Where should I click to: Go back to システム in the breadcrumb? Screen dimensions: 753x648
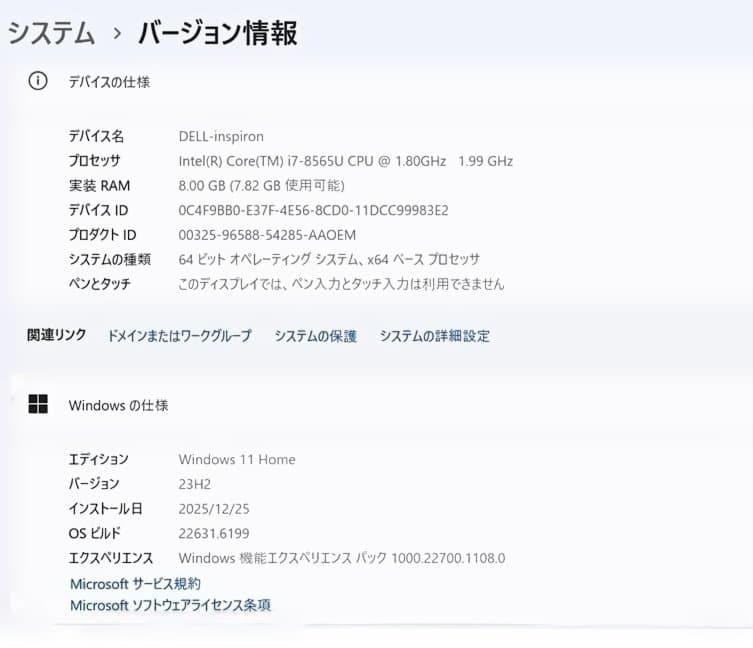pyautogui.click(x=51, y=33)
